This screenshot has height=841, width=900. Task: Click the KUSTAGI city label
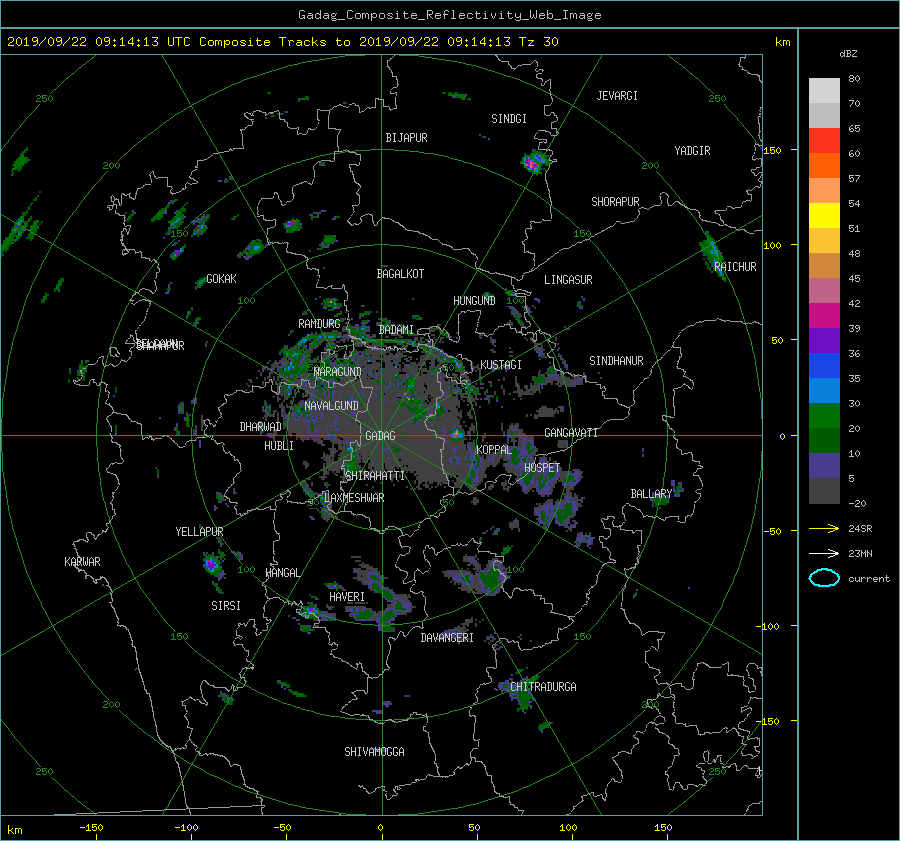501,365
